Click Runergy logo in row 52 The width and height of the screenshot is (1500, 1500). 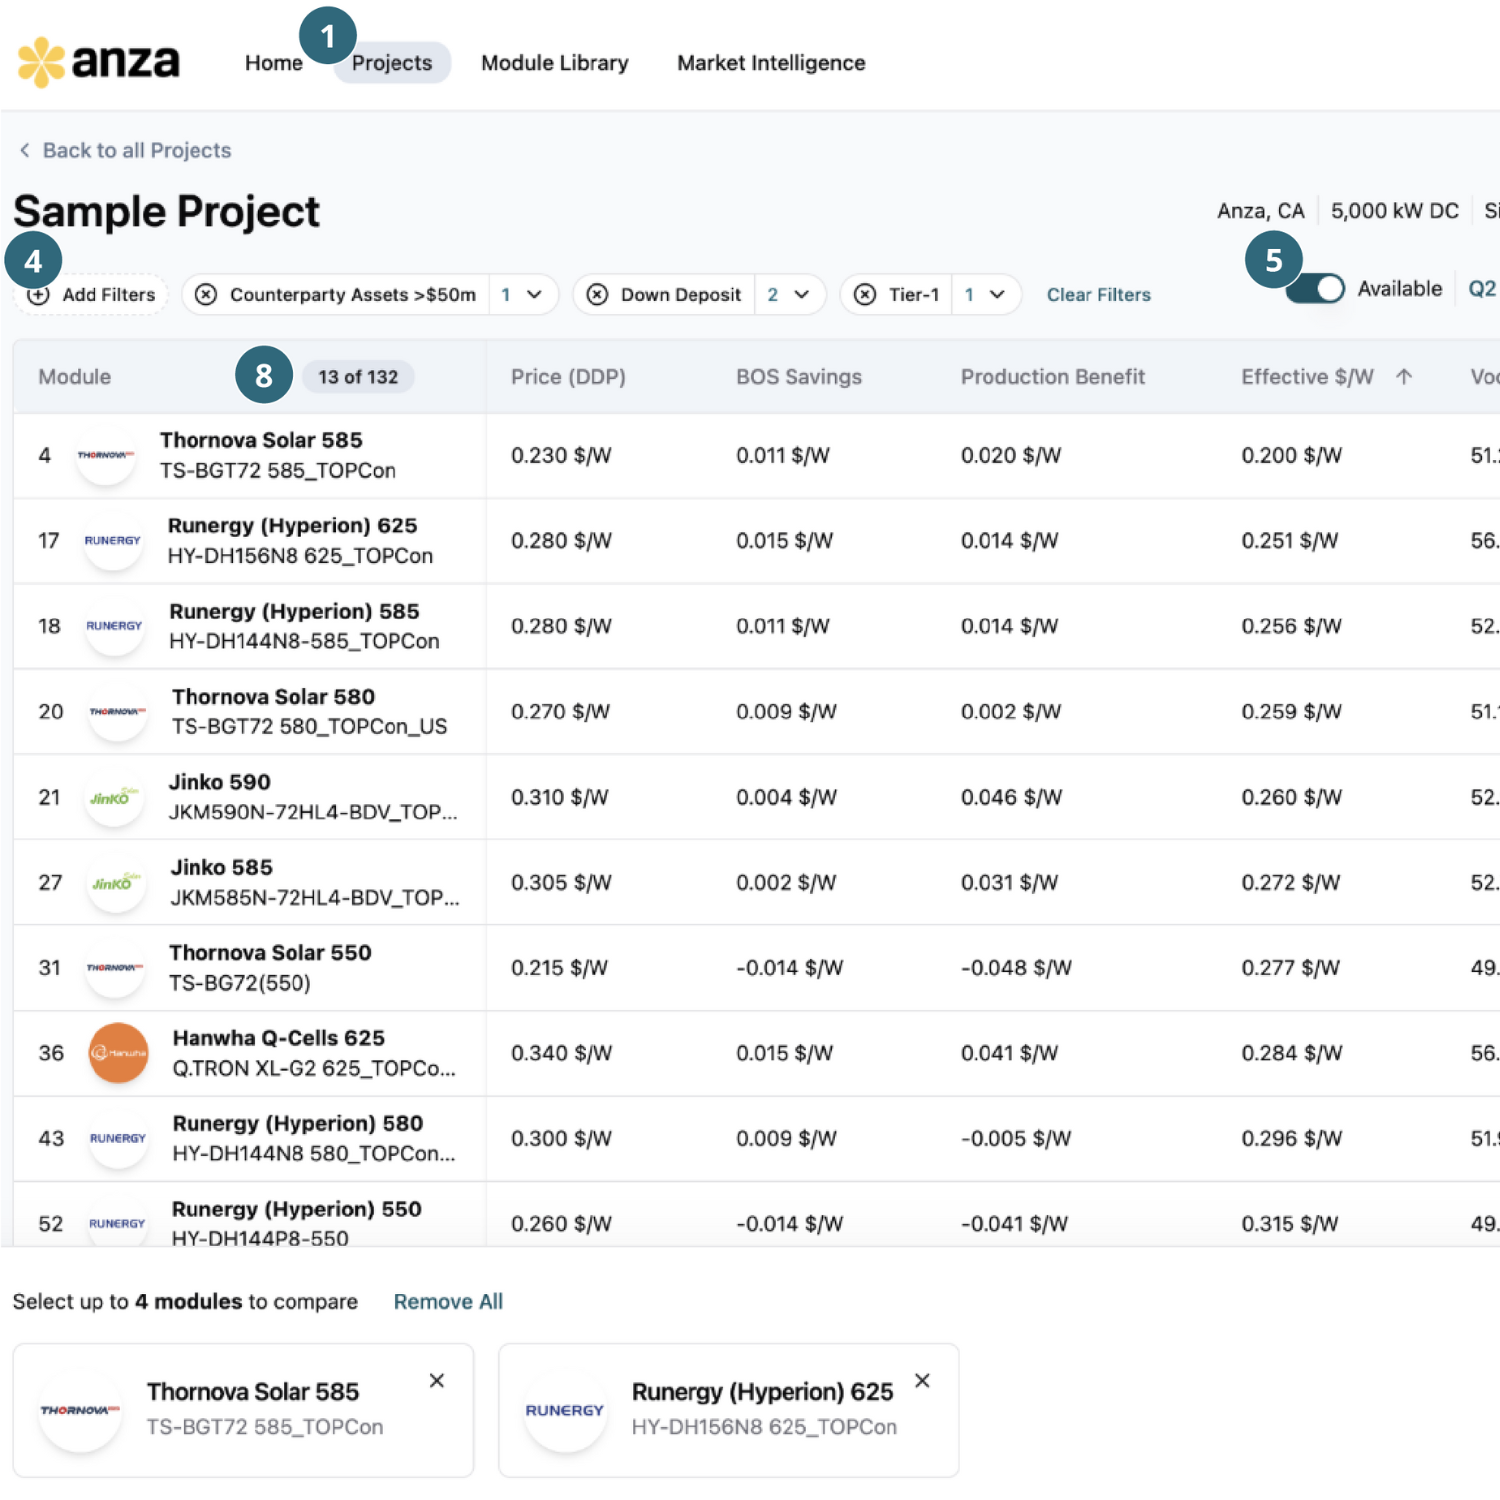pos(117,1224)
